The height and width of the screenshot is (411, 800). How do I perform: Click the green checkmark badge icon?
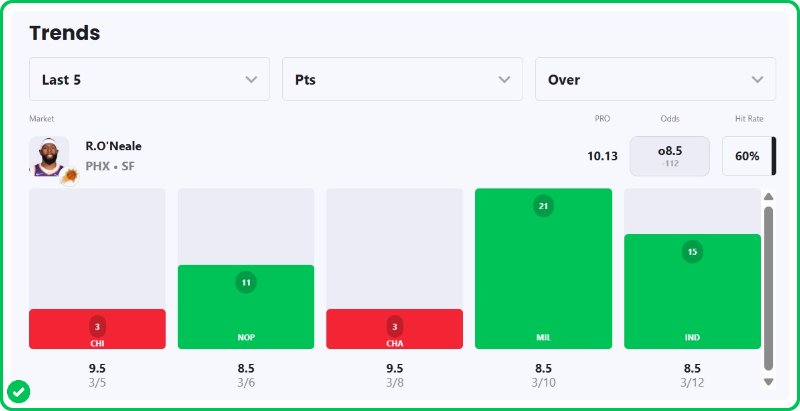(18, 391)
